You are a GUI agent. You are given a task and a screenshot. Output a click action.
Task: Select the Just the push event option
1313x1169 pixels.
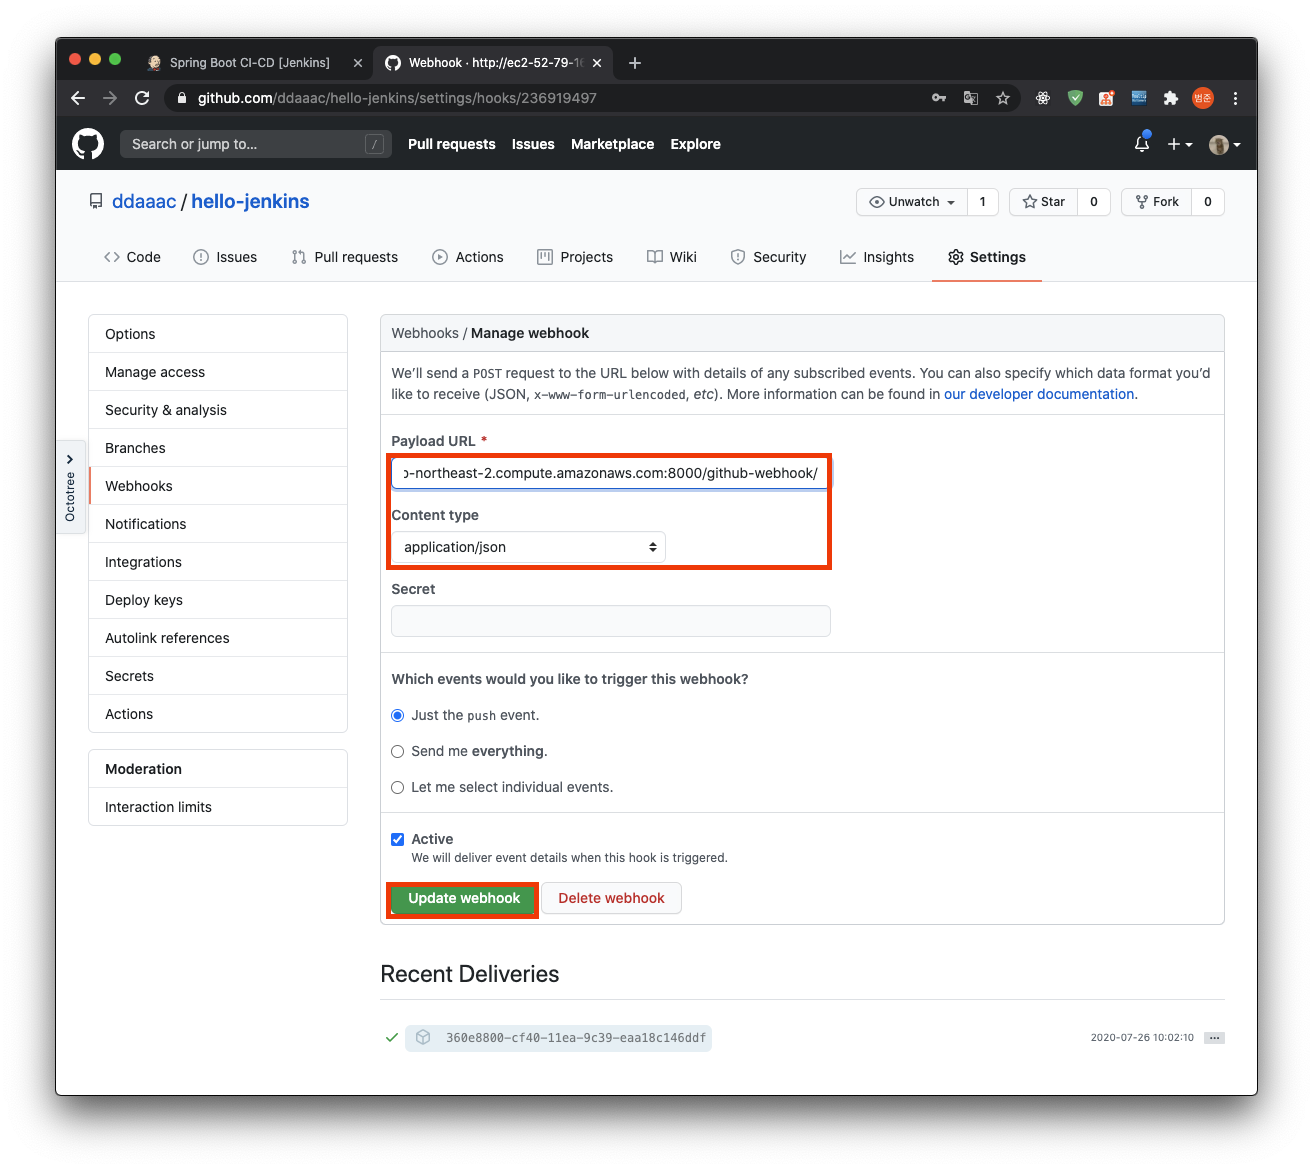(398, 715)
